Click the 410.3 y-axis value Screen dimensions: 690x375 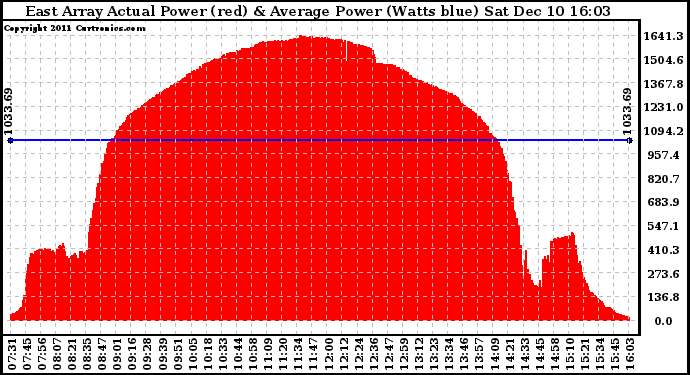click(664, 250)
